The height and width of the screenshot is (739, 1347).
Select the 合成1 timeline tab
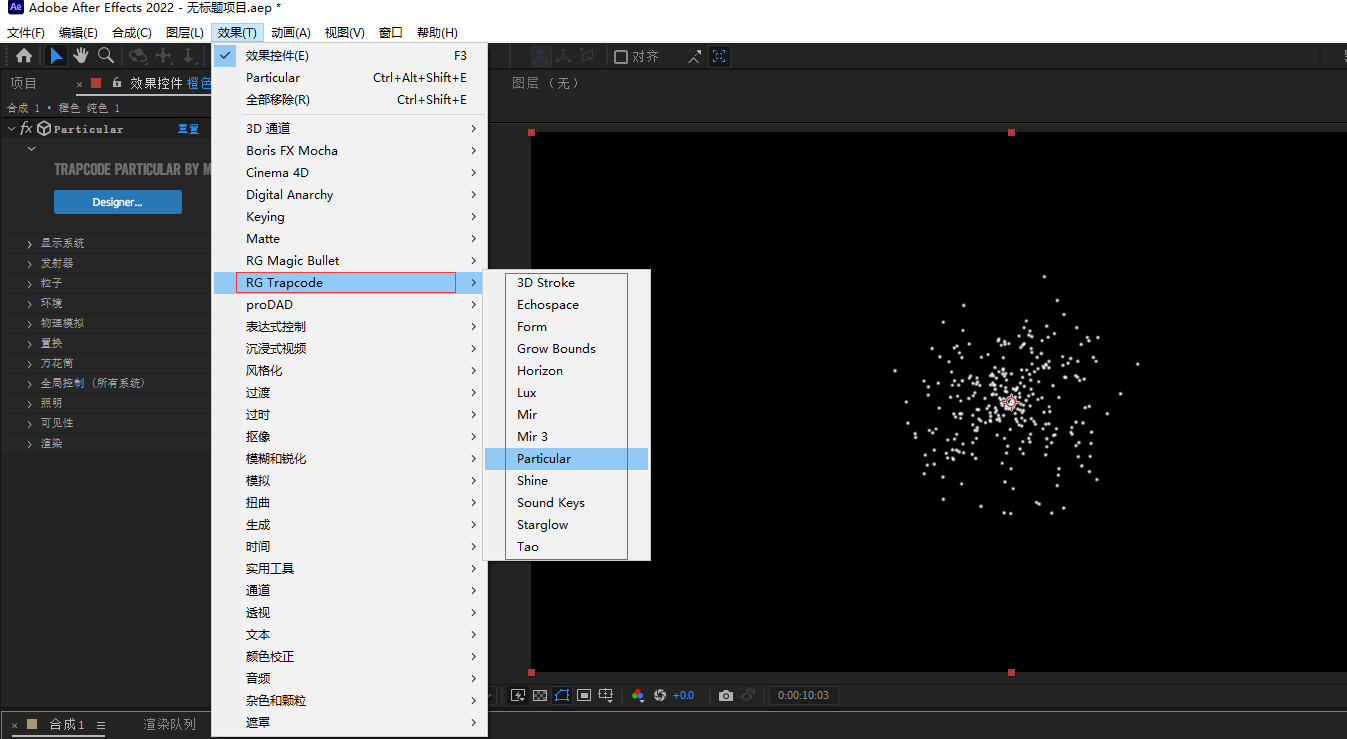(x=67, y=724)
